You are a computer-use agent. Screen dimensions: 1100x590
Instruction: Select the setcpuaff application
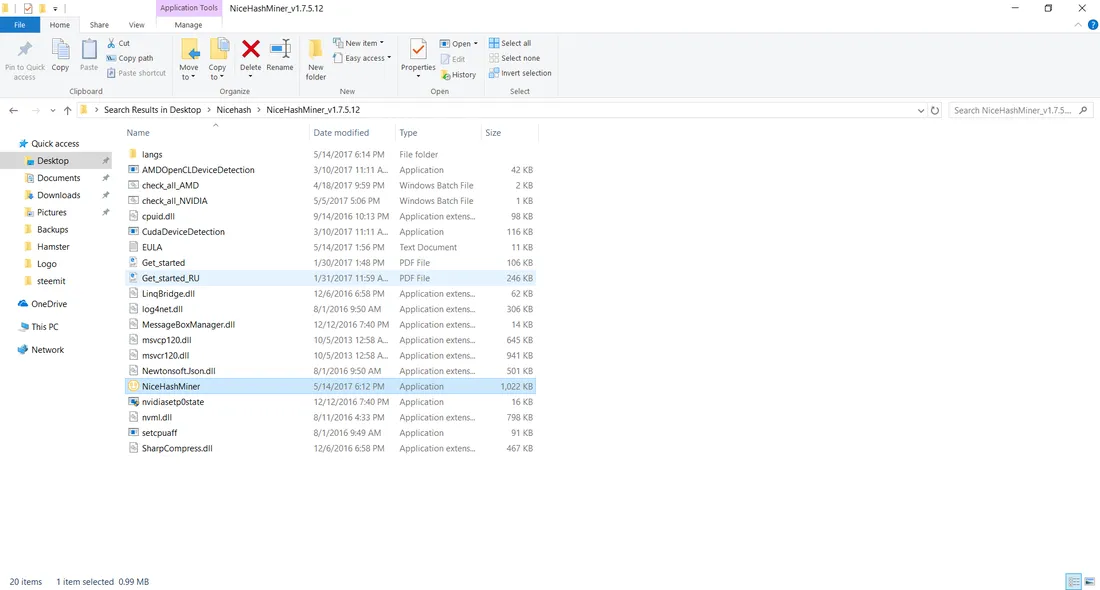tap(330, 433)
